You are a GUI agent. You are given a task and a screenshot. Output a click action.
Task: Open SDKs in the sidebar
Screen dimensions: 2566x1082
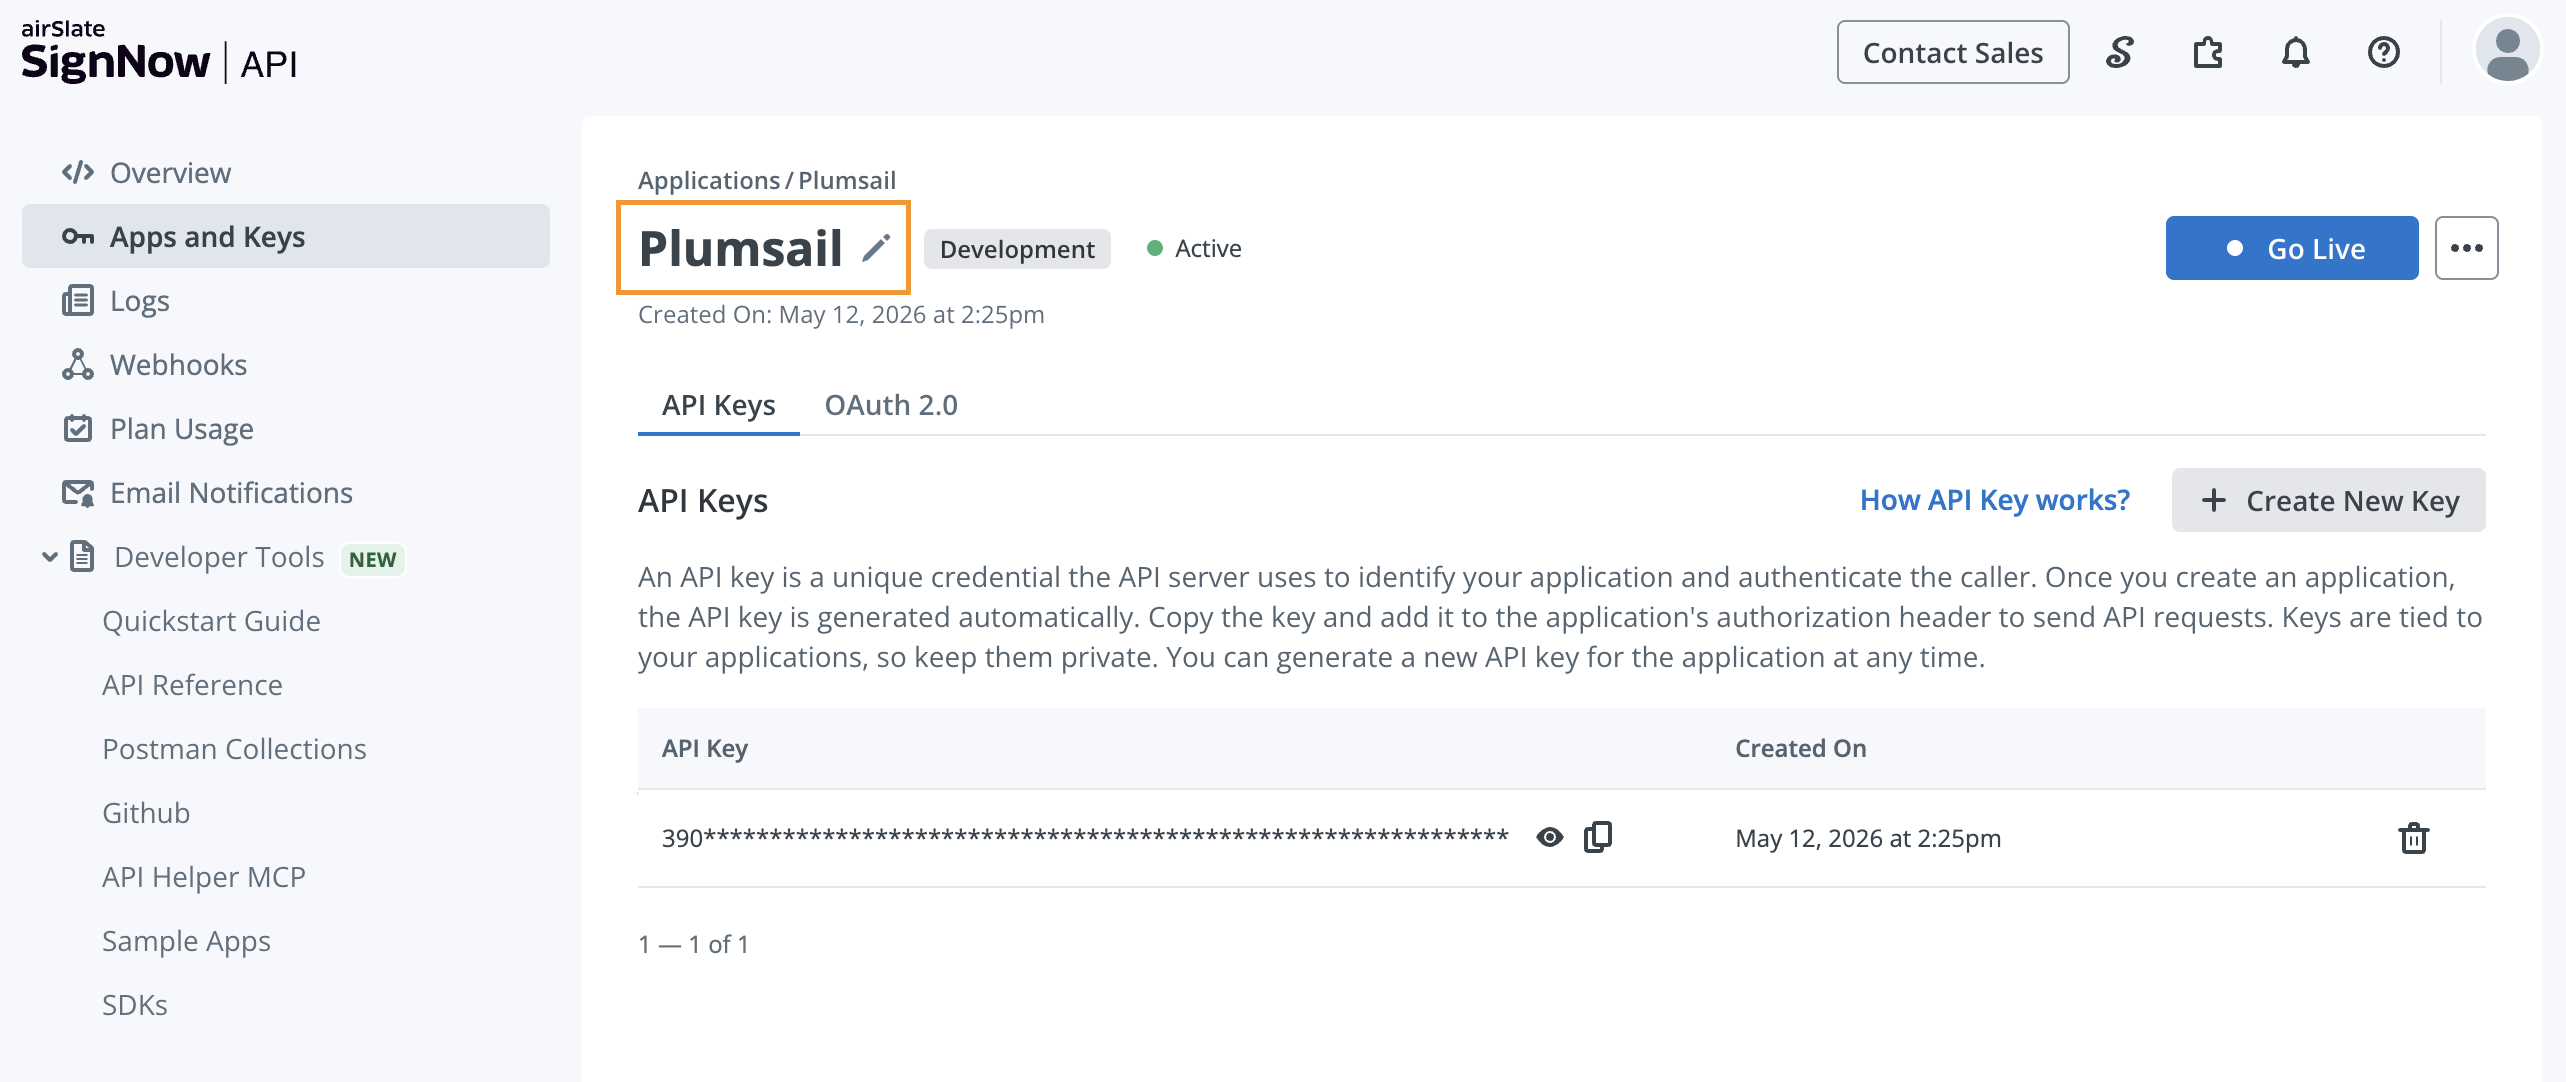point(135,1005)
